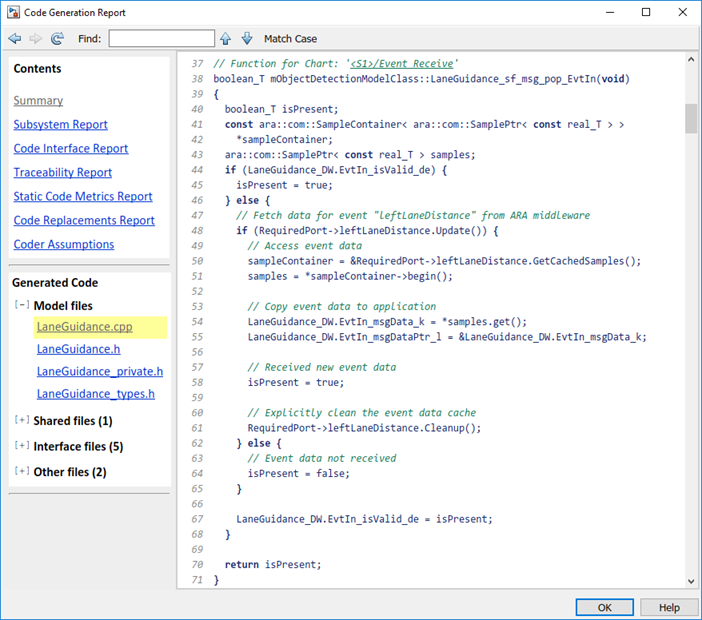Screen dimensions: 702x620
Task: Toggle the Match Case option
Action: (290, 39)
